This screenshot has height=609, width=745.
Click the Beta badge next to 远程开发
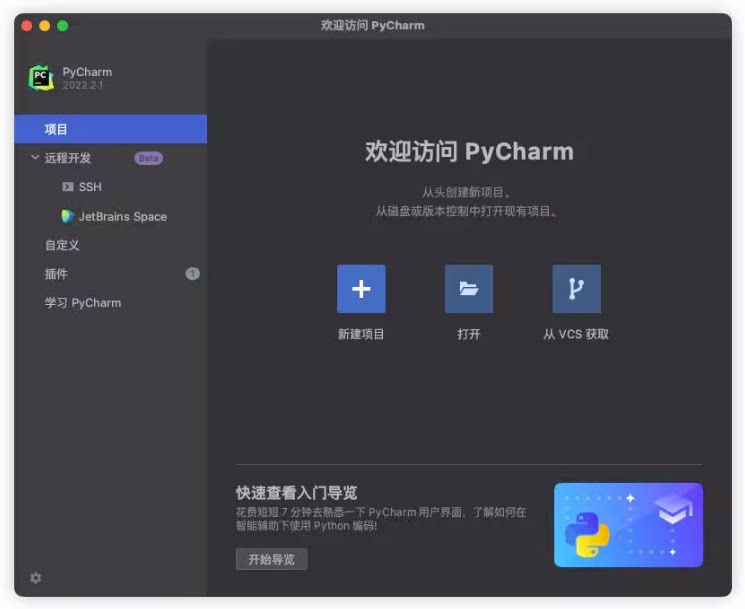pyautogui.click(x=149, y=158)
